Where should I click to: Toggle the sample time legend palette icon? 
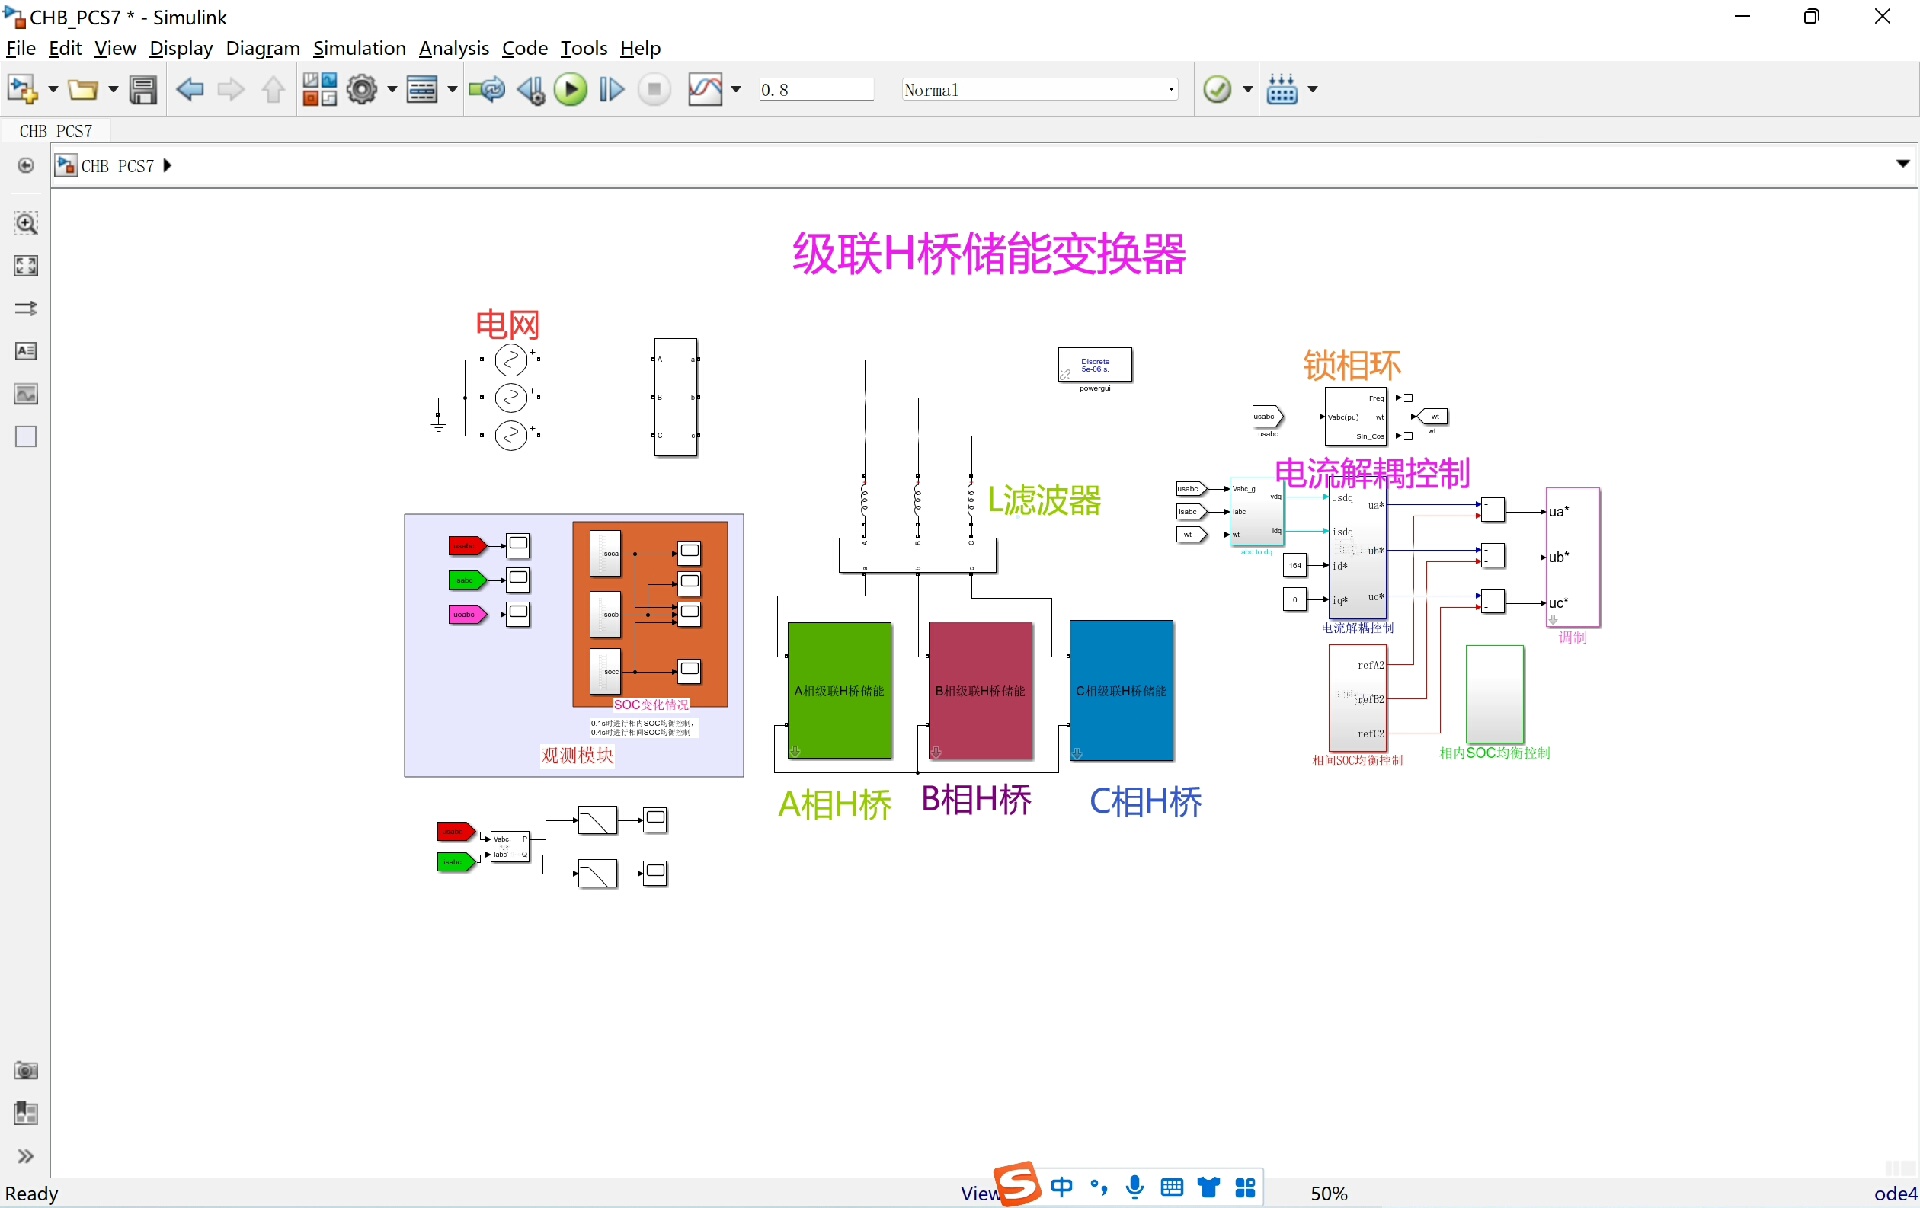26,308
